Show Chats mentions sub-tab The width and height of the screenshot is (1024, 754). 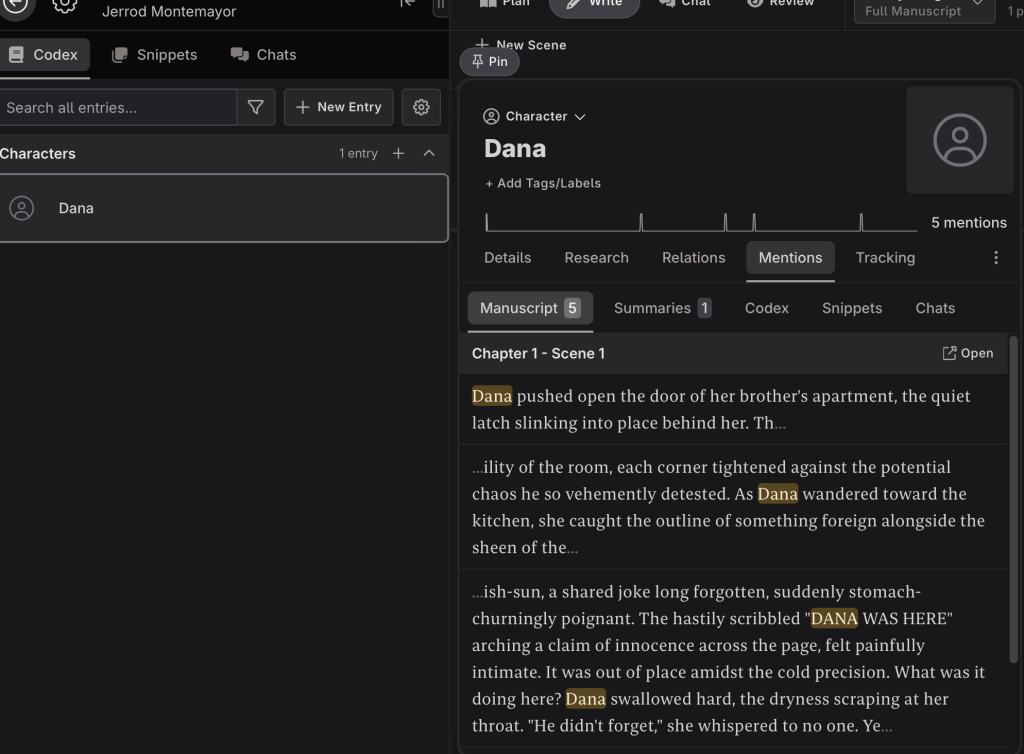coord(935,308)
